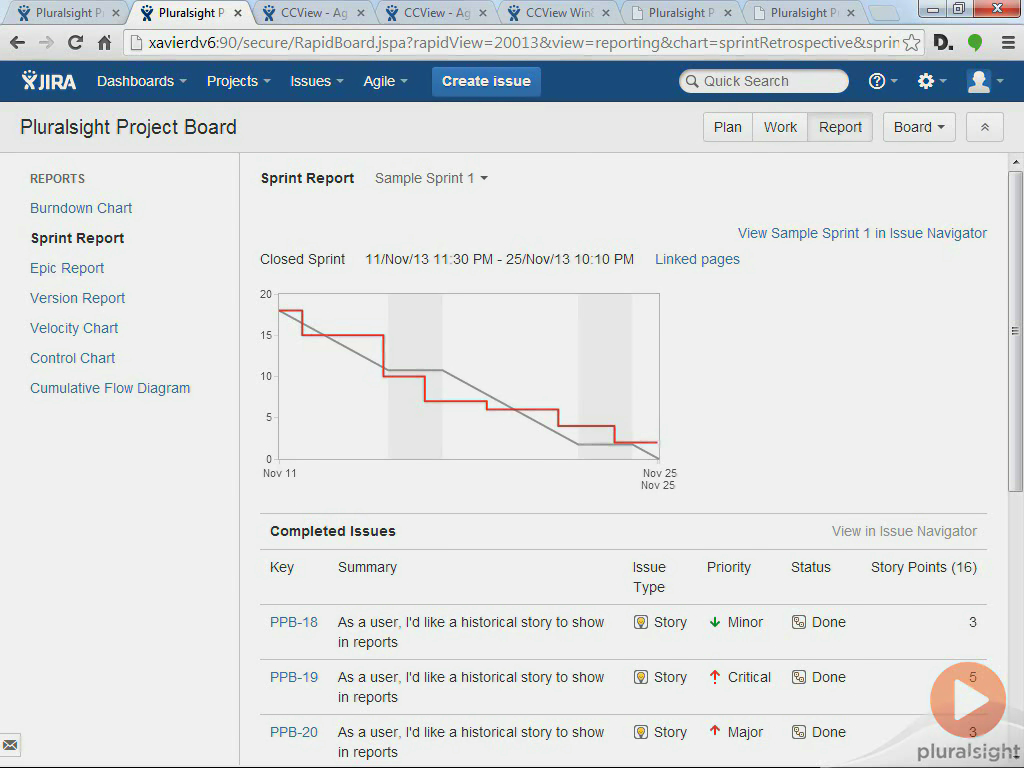Open the Agile dropdown menu
Viewport: 1024px width, 768px height.
385,81
